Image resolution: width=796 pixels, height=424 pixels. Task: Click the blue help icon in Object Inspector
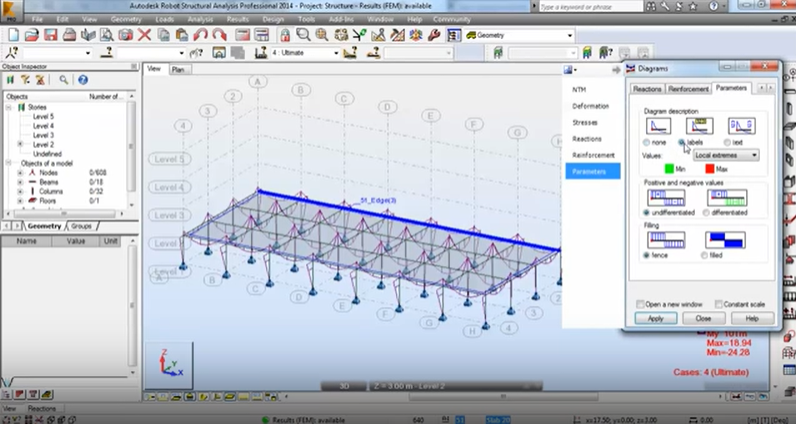(83, 79)
